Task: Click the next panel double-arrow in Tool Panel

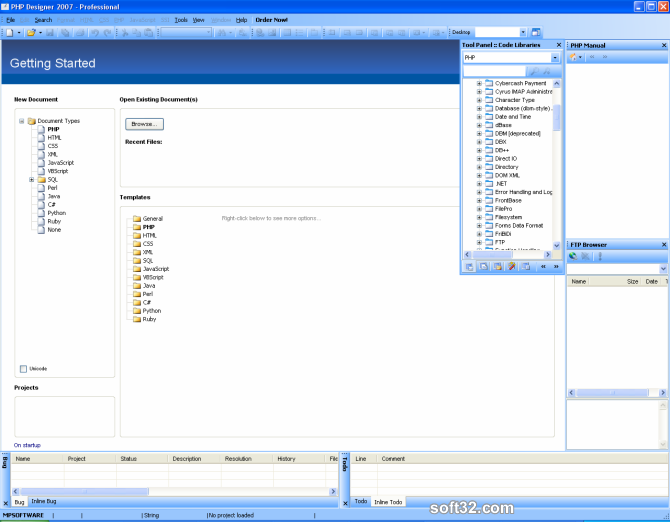Action: point(556,266)
